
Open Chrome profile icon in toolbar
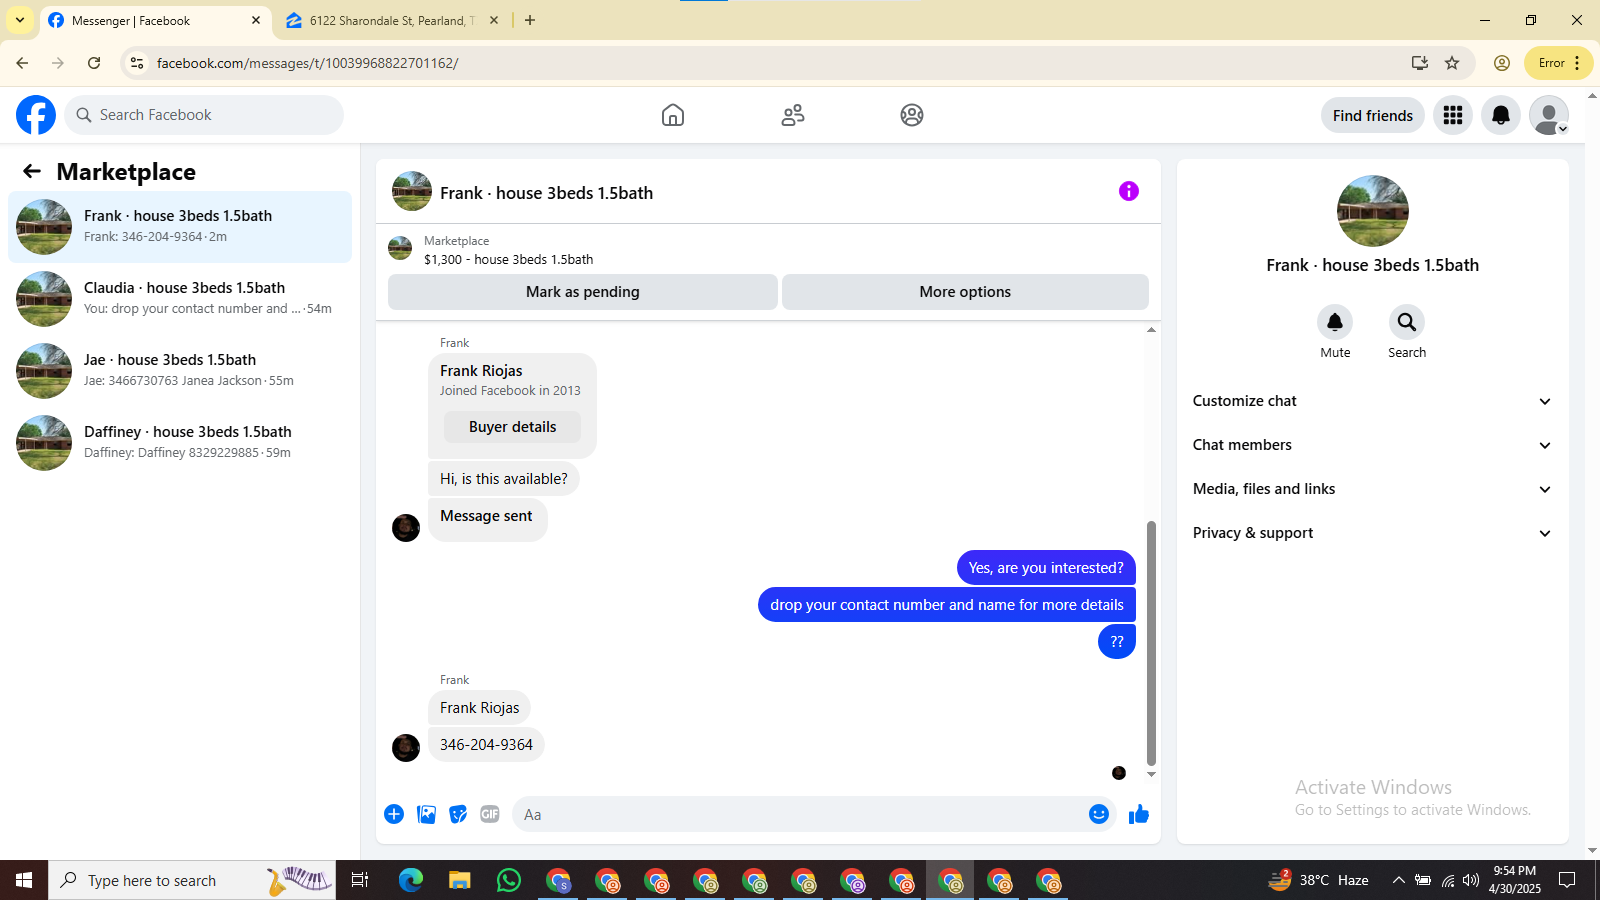tap(1502, 63)
